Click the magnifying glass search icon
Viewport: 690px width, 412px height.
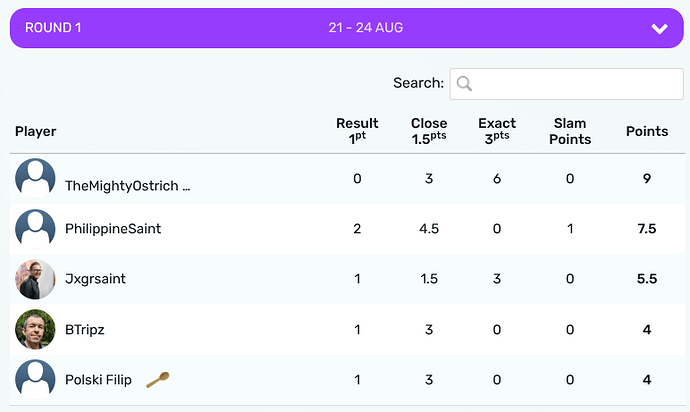point(464,83)
